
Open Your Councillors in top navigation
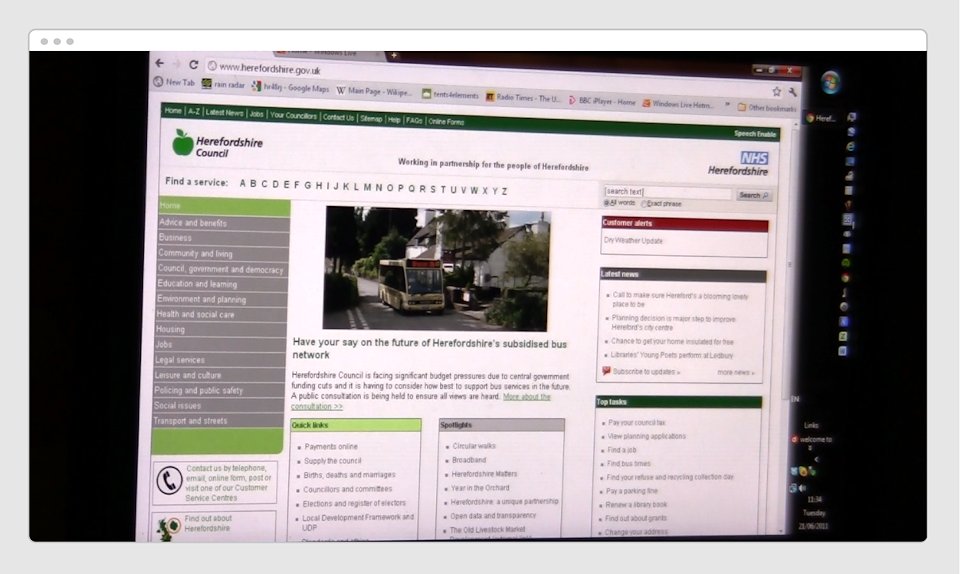(293, 116)
